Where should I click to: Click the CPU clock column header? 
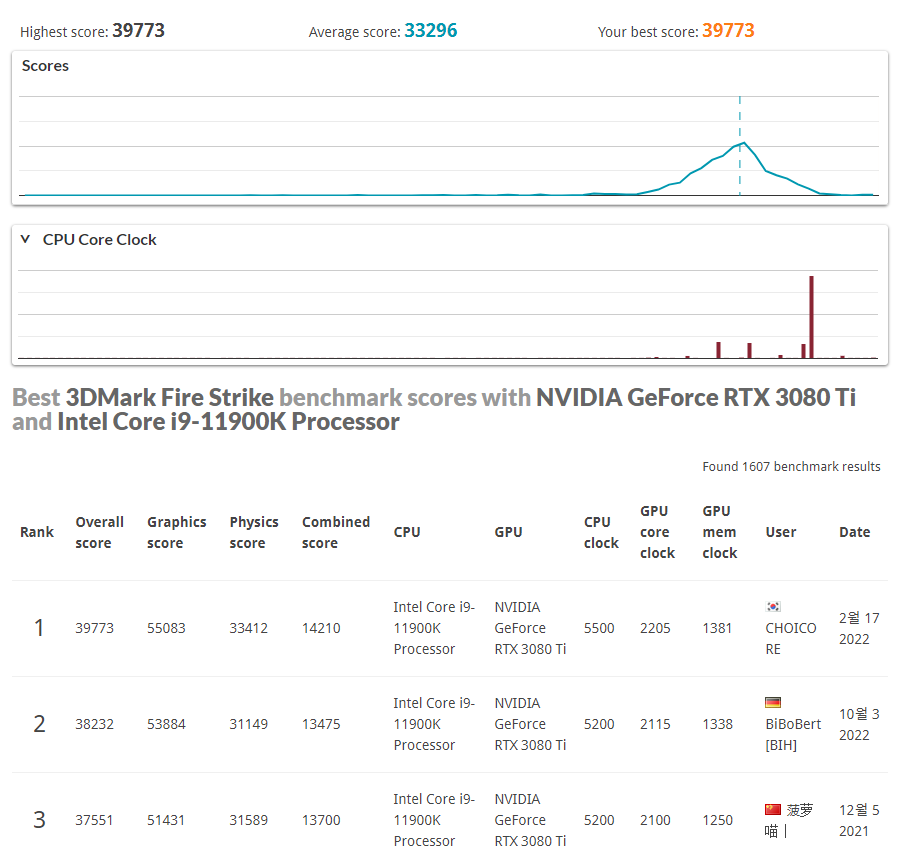(601, 532)
